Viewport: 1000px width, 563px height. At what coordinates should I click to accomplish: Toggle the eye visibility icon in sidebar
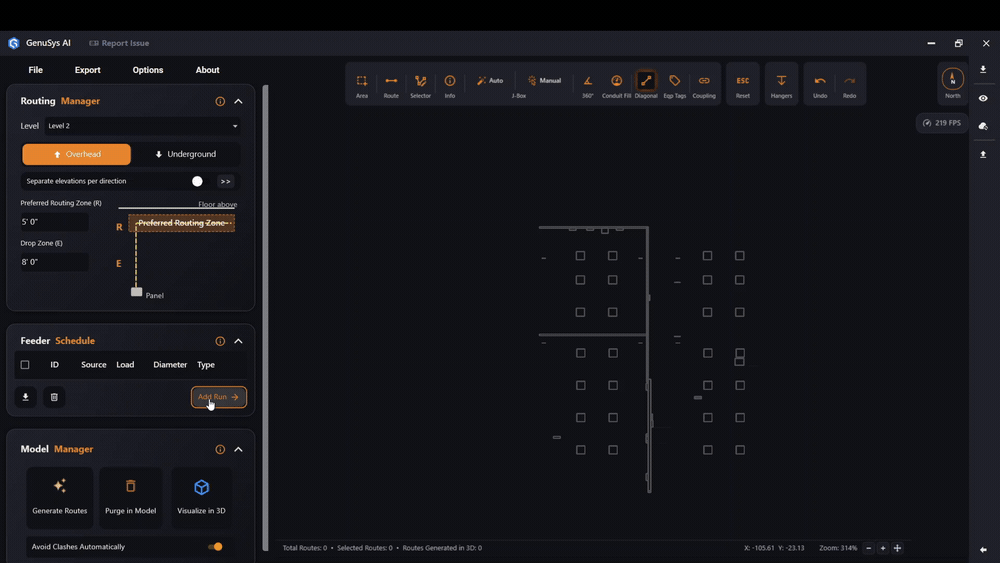(983, 98)
